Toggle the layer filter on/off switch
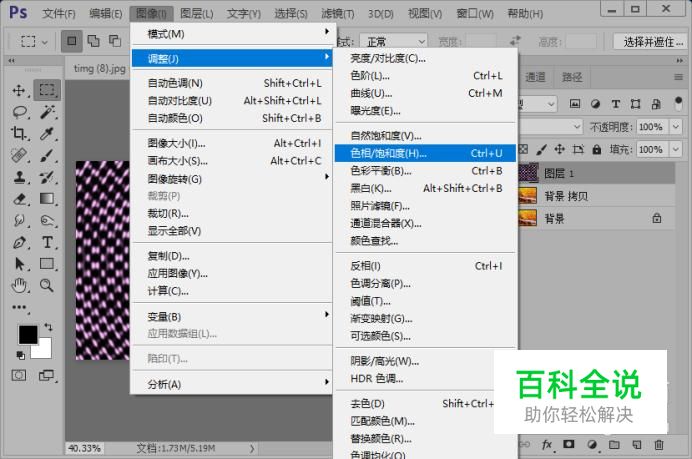692x459 pixels. (678, 104)
